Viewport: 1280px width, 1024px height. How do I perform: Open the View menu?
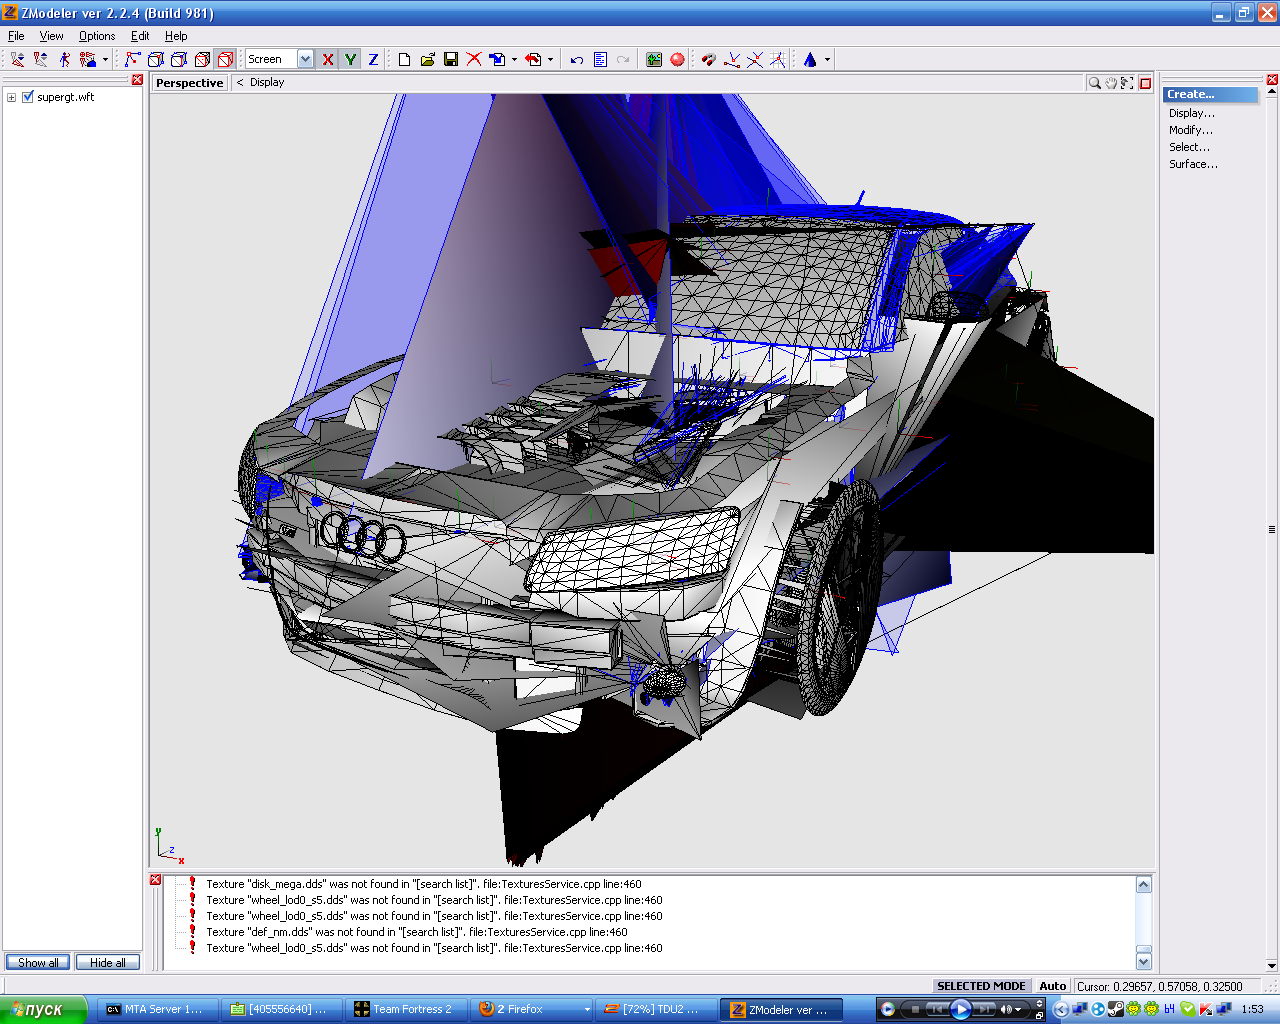(x=51, y=36)
